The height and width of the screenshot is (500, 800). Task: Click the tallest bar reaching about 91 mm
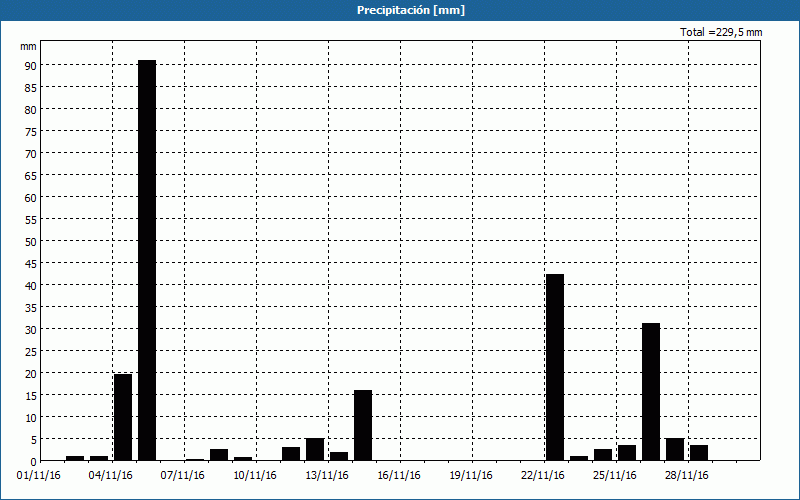point(147,260)
